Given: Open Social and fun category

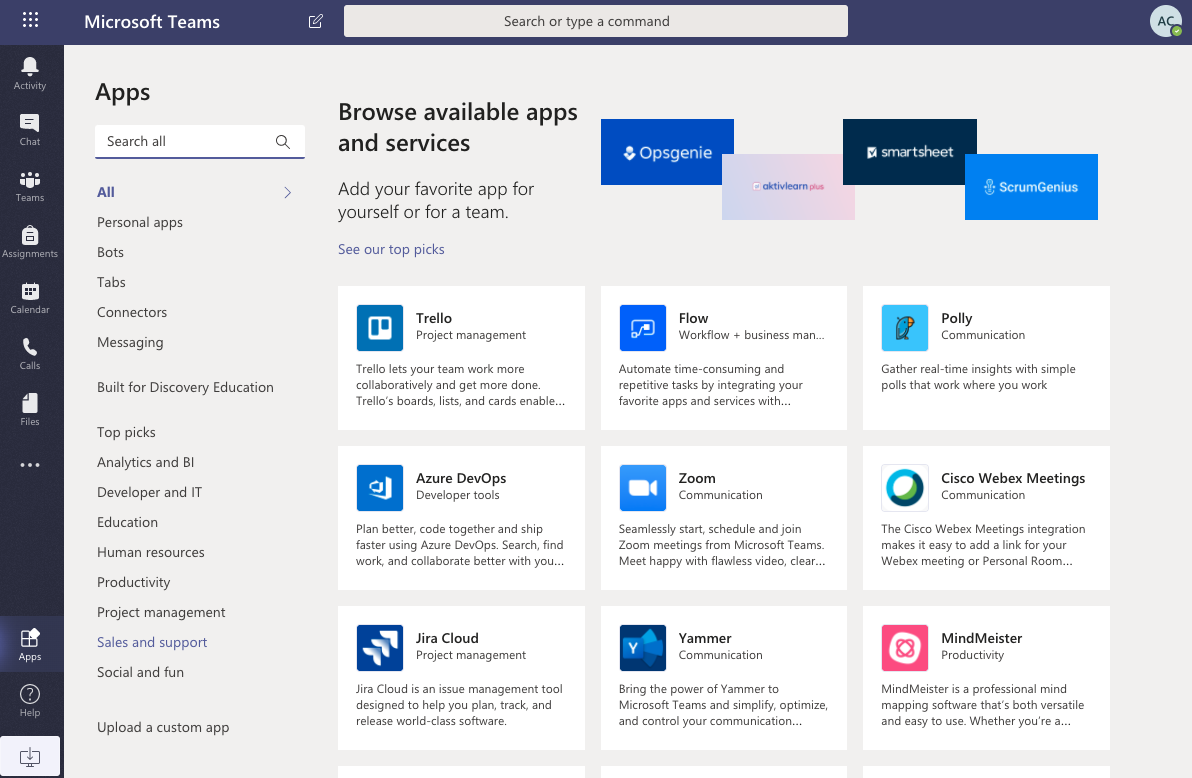Looking at the screenshot, I should pyautogui.click(x=140, y=672).
